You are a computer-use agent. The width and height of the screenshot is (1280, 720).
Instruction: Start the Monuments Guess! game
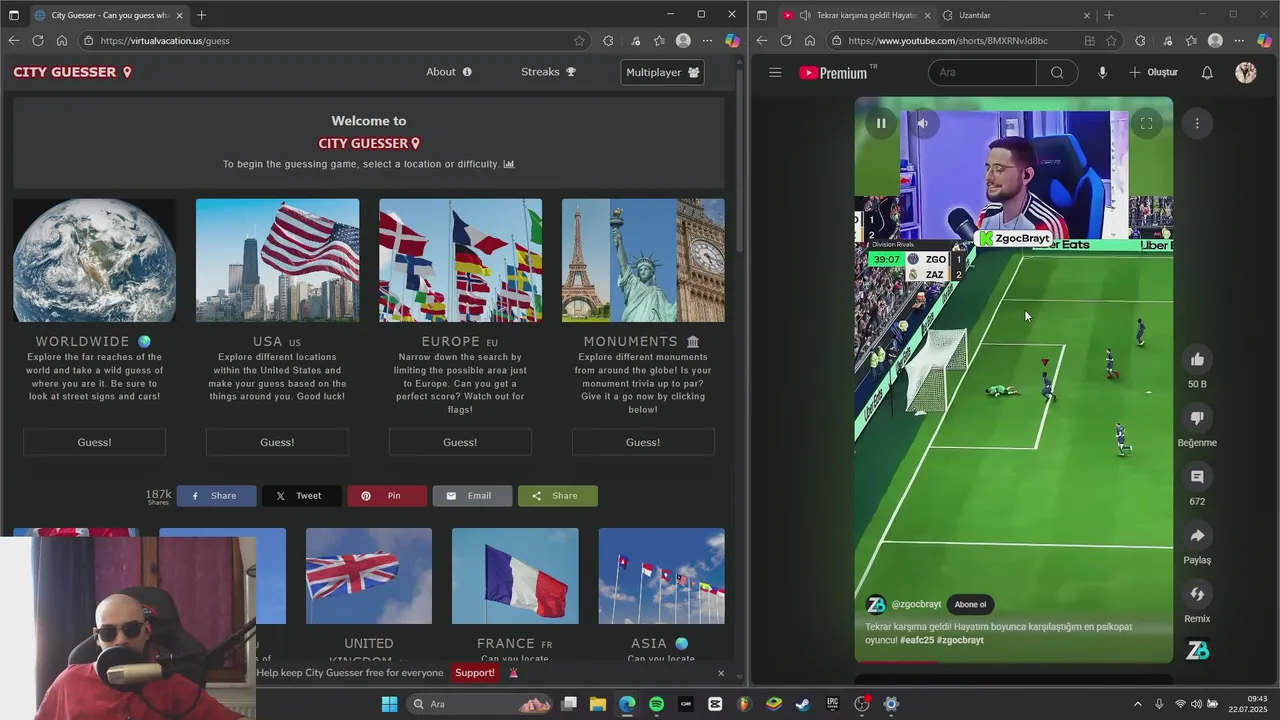tap(643, 442)
